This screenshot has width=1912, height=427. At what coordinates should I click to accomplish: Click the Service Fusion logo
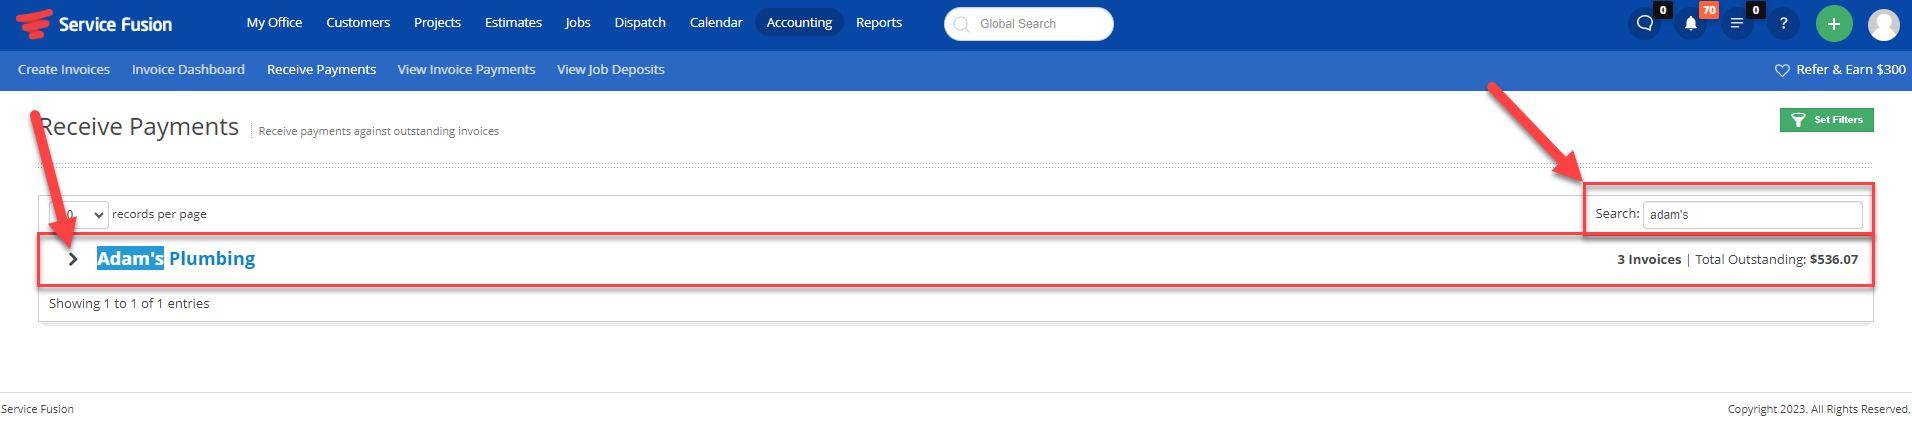pos(95,24)
